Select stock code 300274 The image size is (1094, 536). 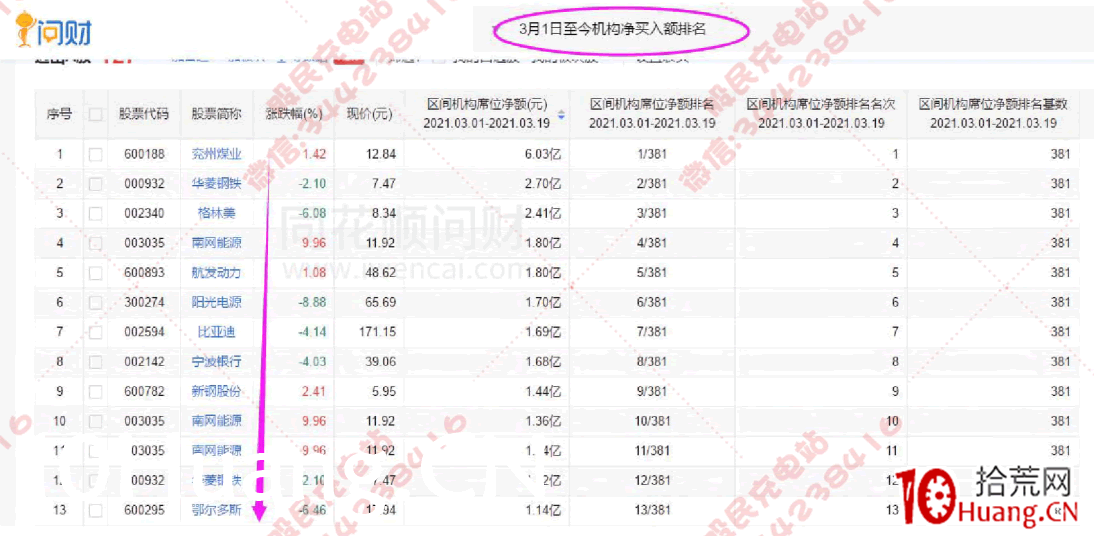coord(143,302)
